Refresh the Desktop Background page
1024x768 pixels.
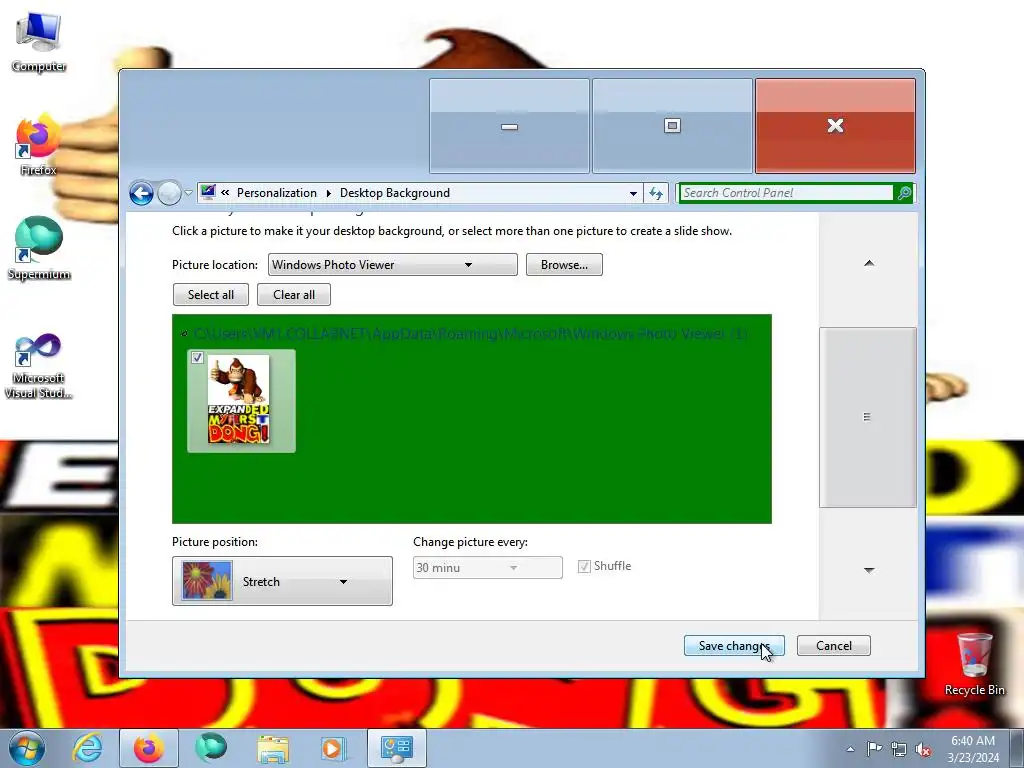coord(656,193)
